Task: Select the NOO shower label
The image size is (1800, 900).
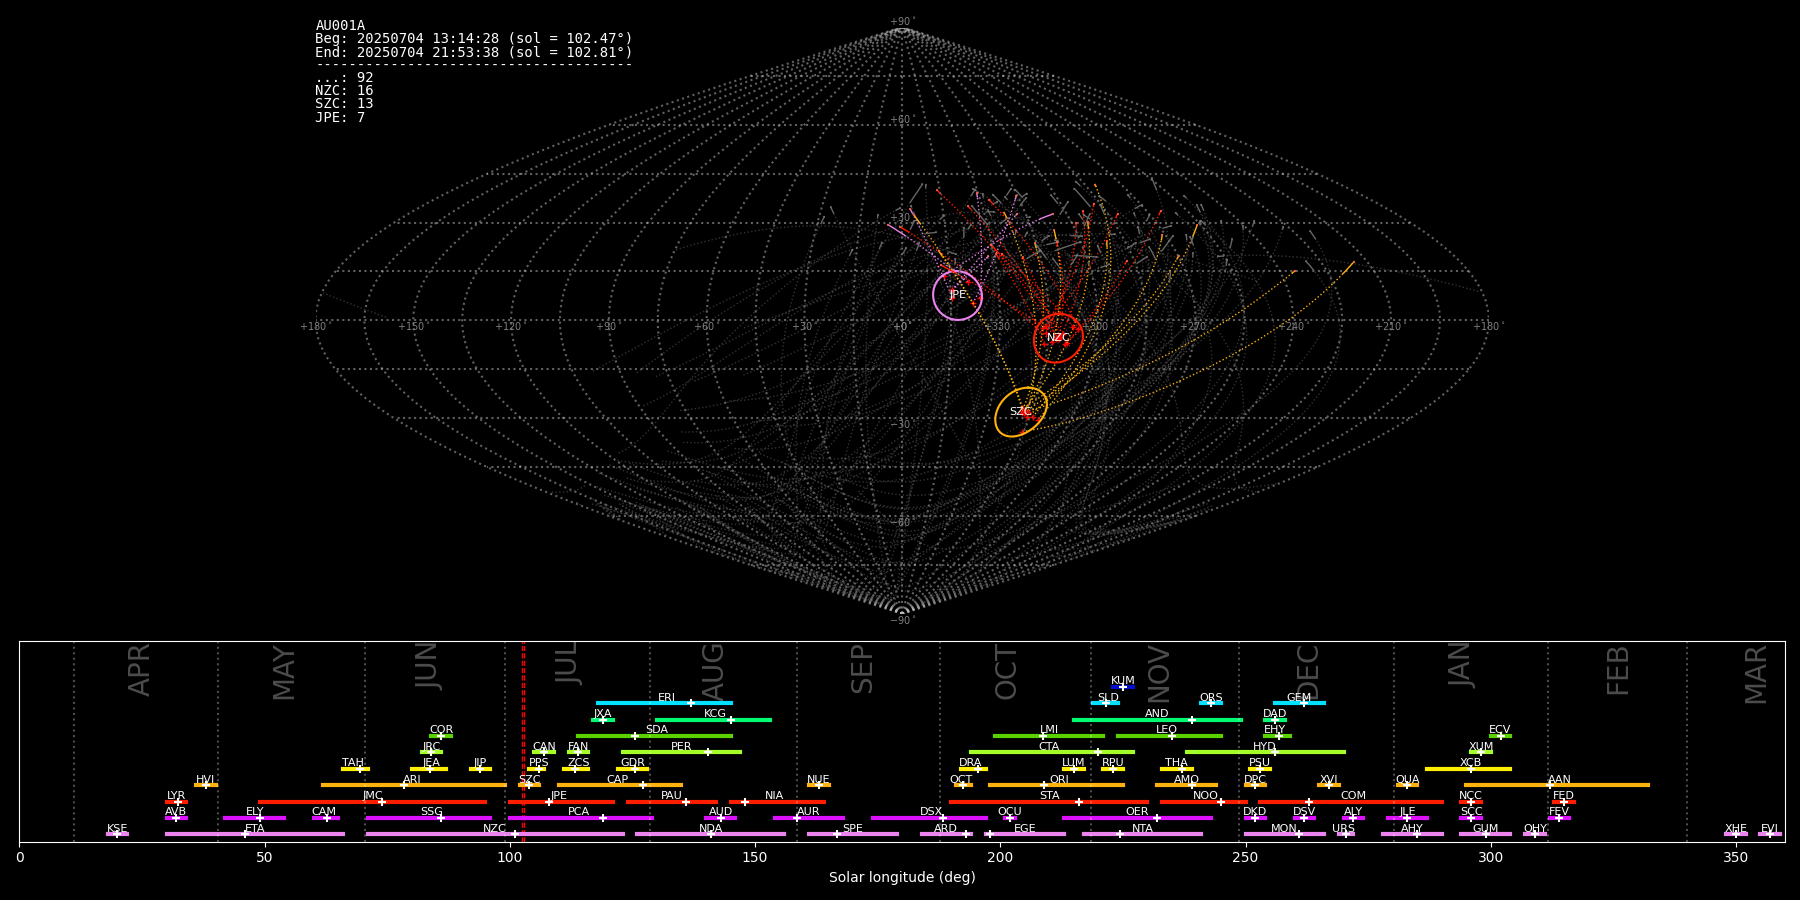Action: (x=1206, y=796)
